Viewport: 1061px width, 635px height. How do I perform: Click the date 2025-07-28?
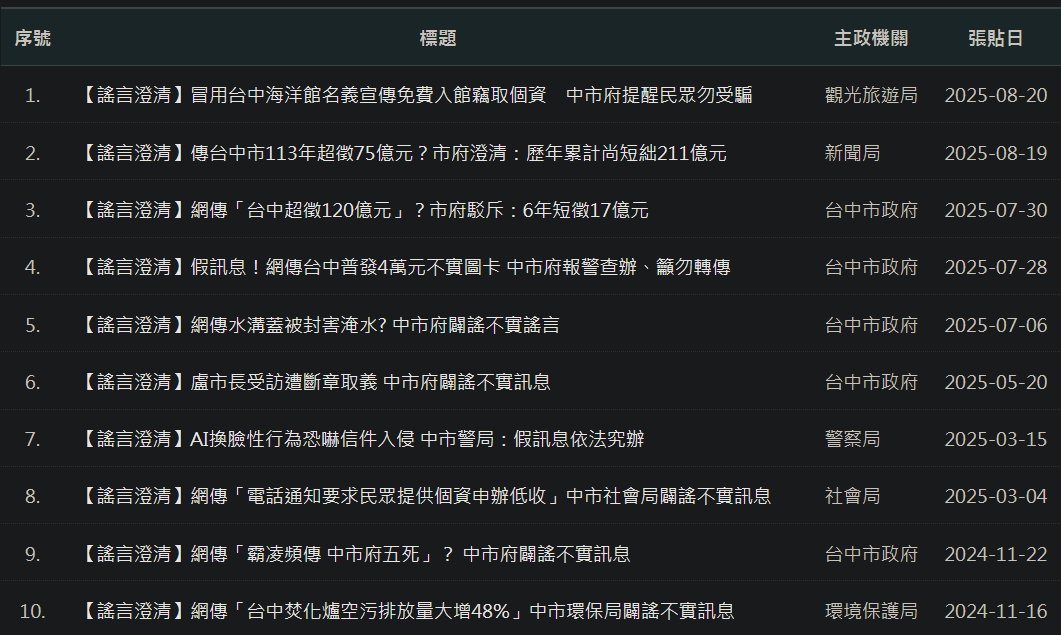pyautogui.click(x=995, y=267)
